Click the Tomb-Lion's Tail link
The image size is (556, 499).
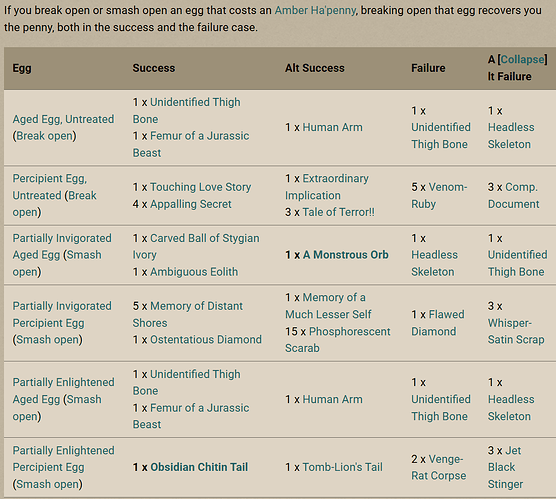(x=343, y=467)
